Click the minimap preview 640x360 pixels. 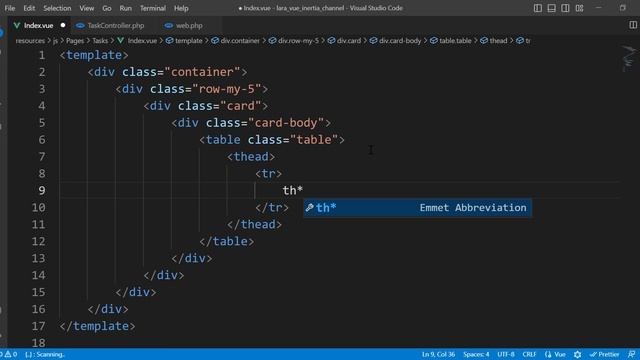(629, 58)
